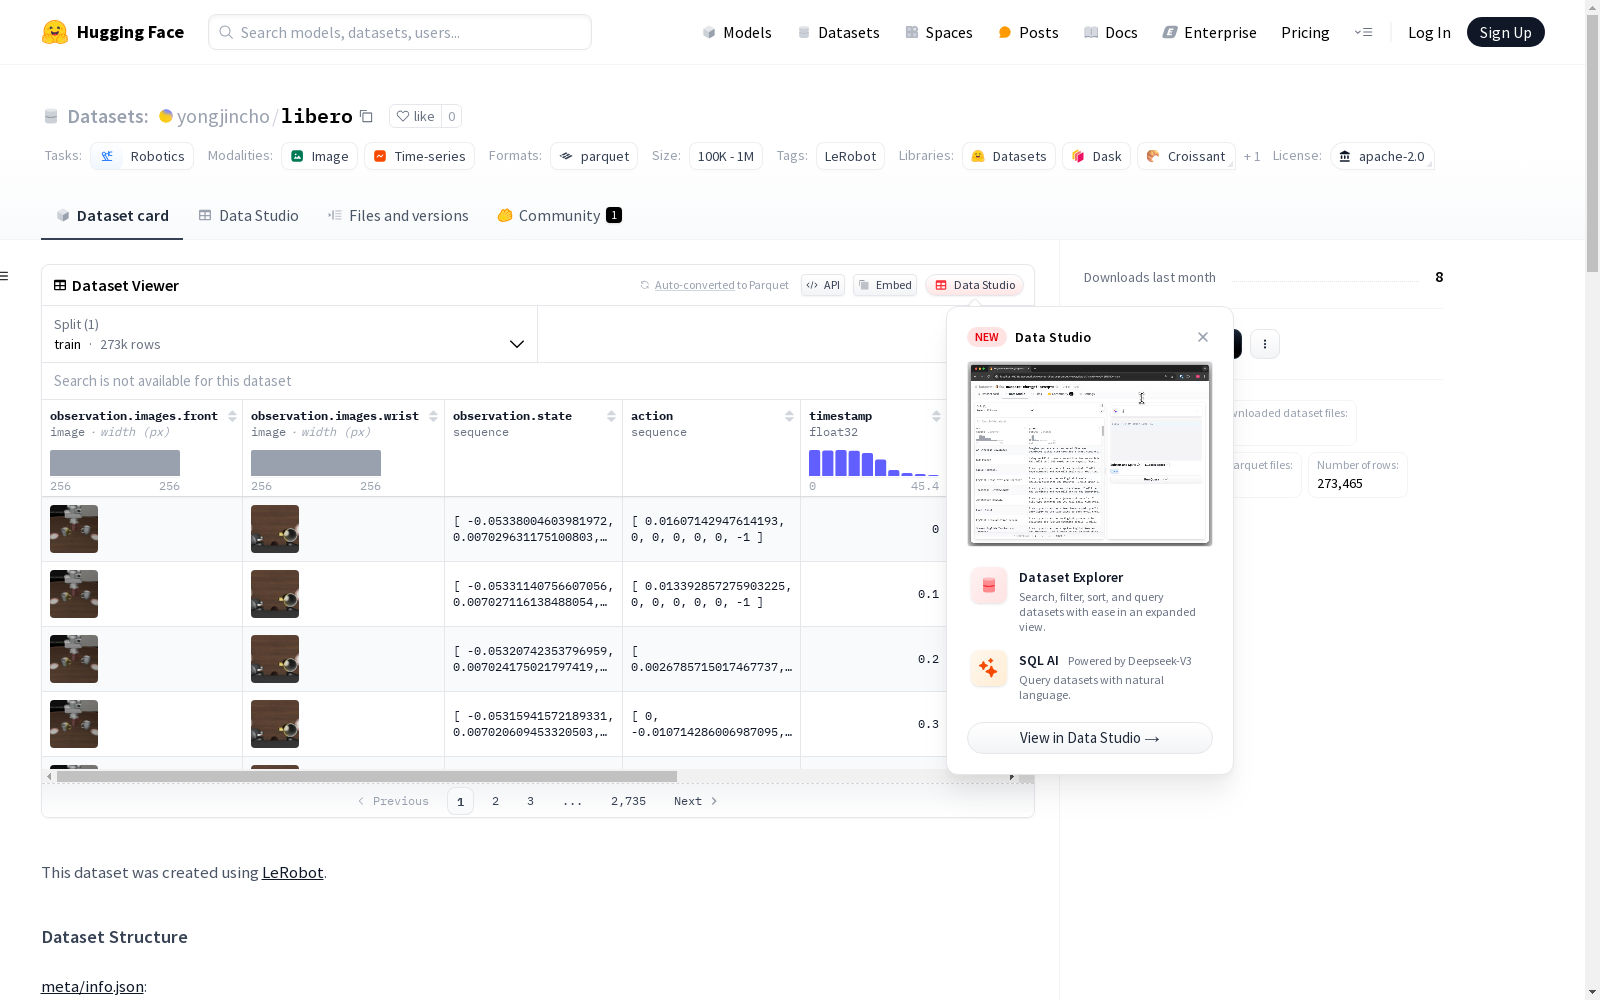Open the yongjincho user avatar
1600x1000 pixels.
(166, 117)
